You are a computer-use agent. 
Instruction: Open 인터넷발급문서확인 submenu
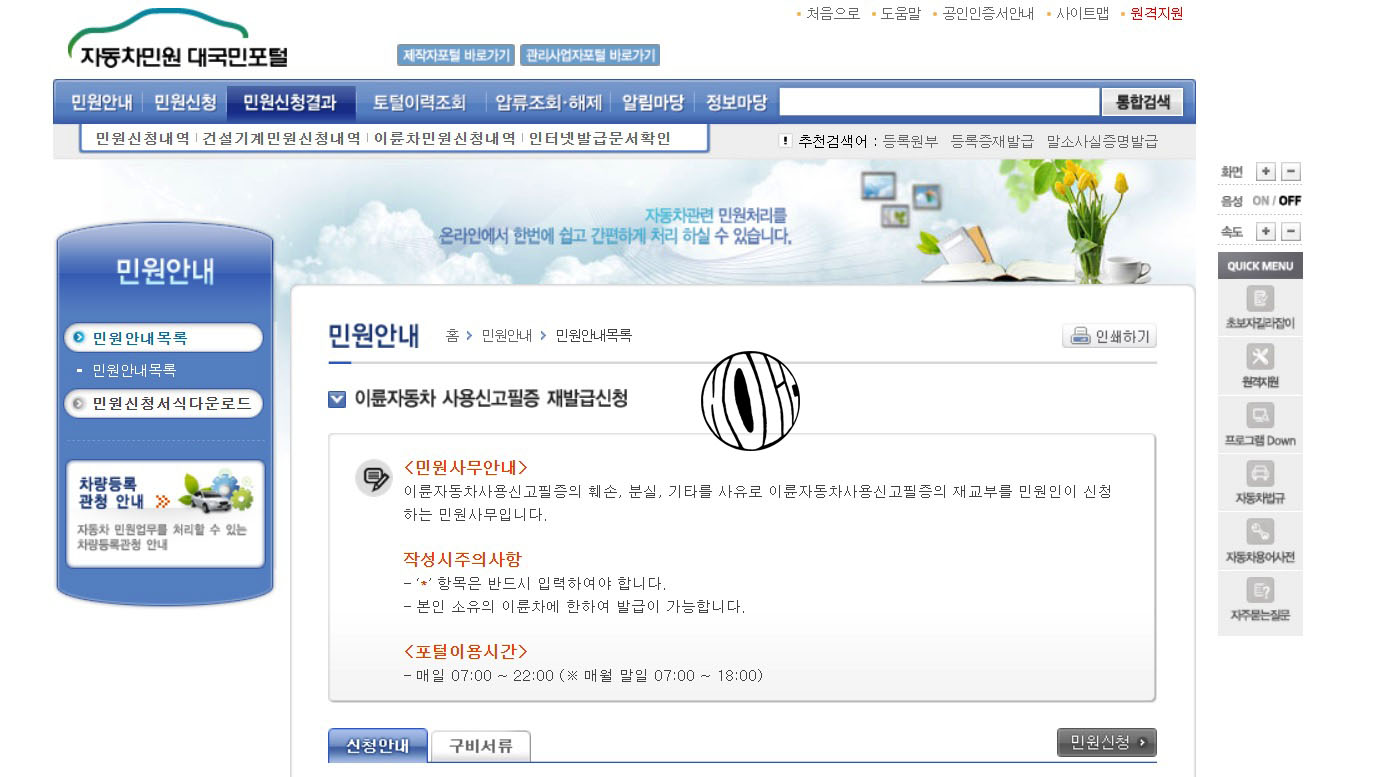coord(599,139)
